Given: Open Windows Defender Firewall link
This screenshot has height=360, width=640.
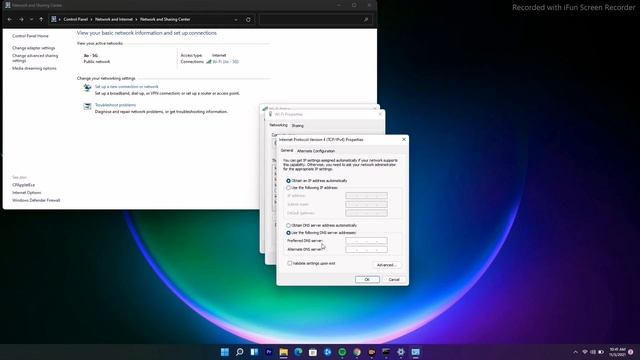Looking at the screenshot, I should click(x=36, y=200).
